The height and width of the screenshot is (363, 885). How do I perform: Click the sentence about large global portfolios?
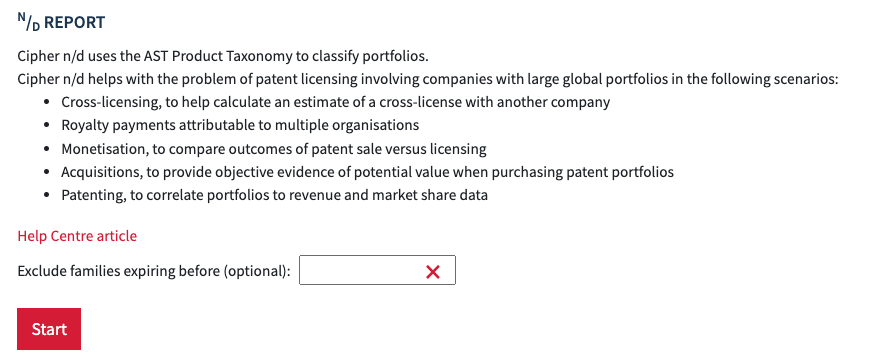[428, 79]
